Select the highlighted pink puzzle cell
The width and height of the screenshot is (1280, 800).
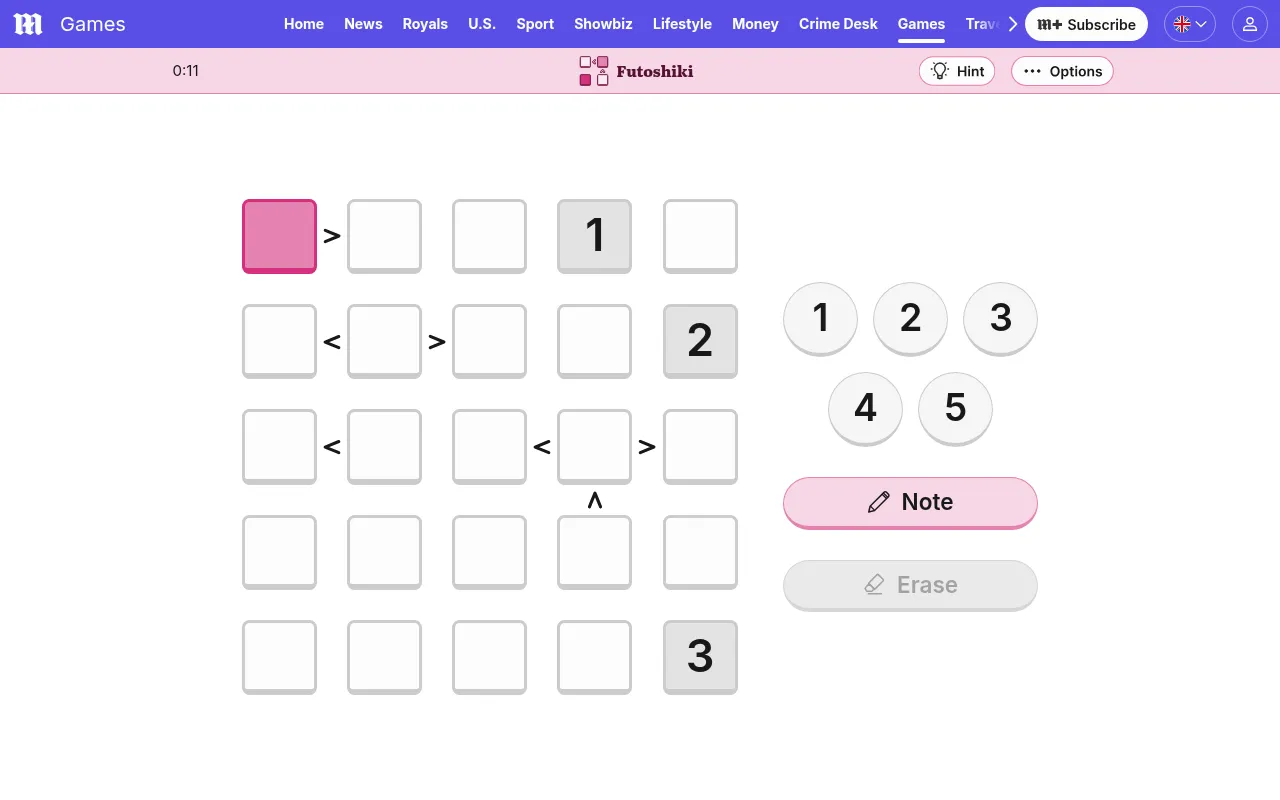[279, 236]
